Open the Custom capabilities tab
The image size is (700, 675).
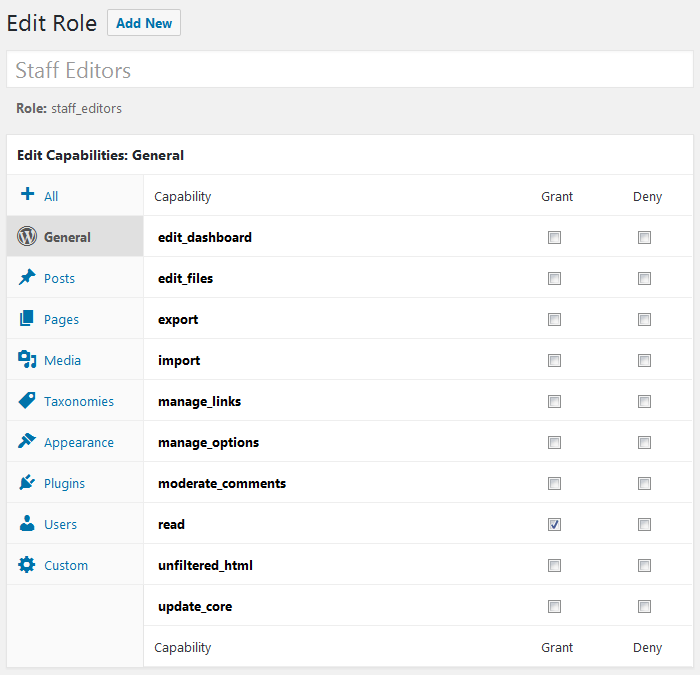[75, 565]
